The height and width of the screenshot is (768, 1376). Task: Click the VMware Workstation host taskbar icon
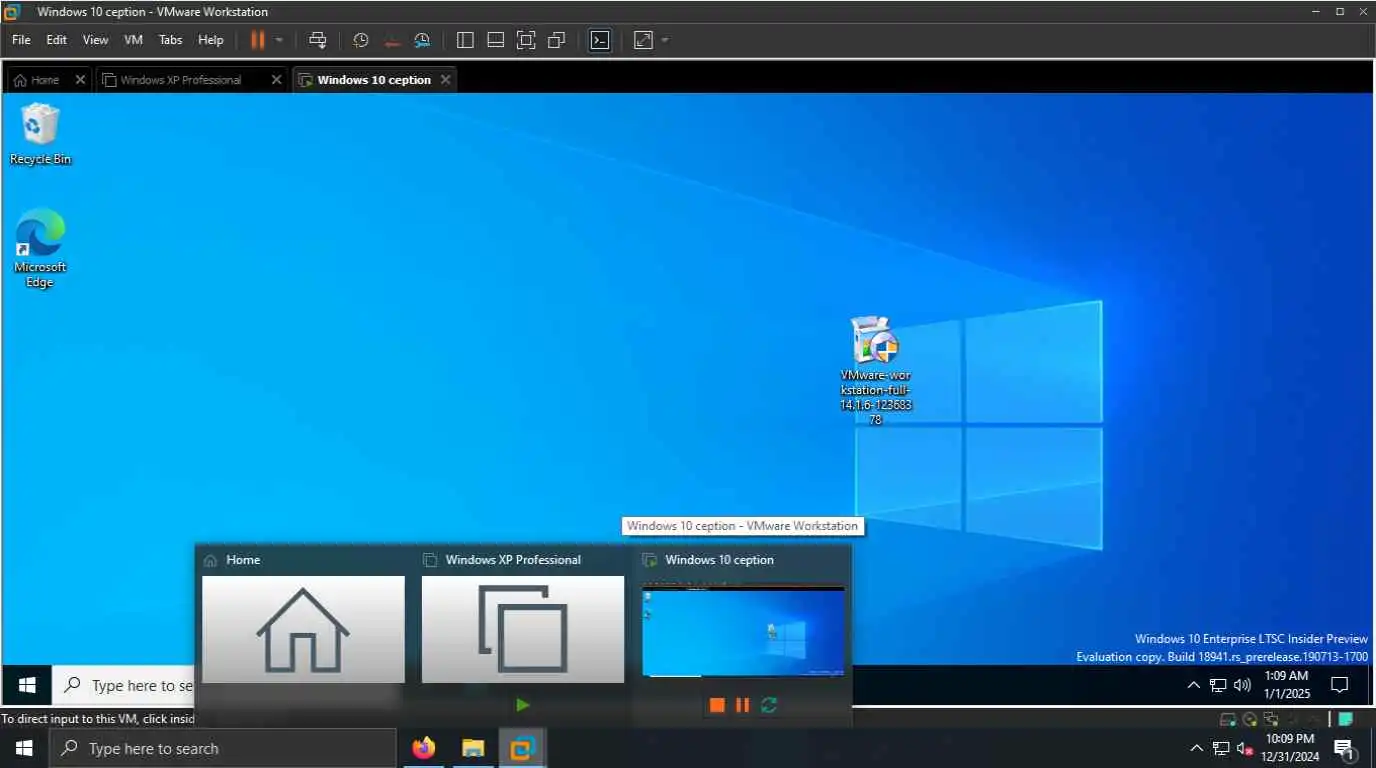(x=522, y=748)
